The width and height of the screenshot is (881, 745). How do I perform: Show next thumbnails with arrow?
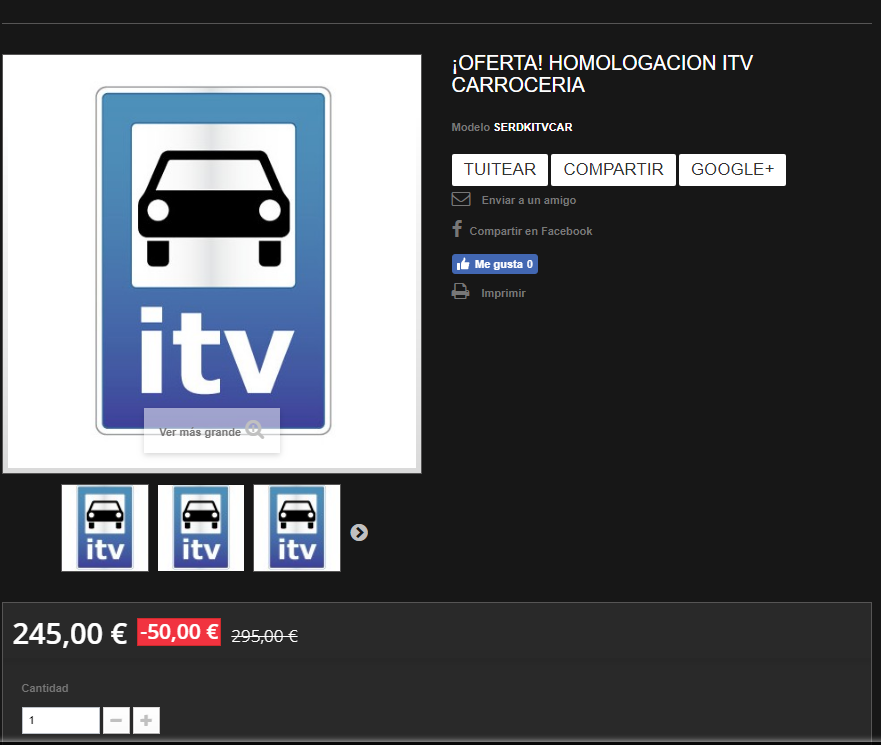359,532
